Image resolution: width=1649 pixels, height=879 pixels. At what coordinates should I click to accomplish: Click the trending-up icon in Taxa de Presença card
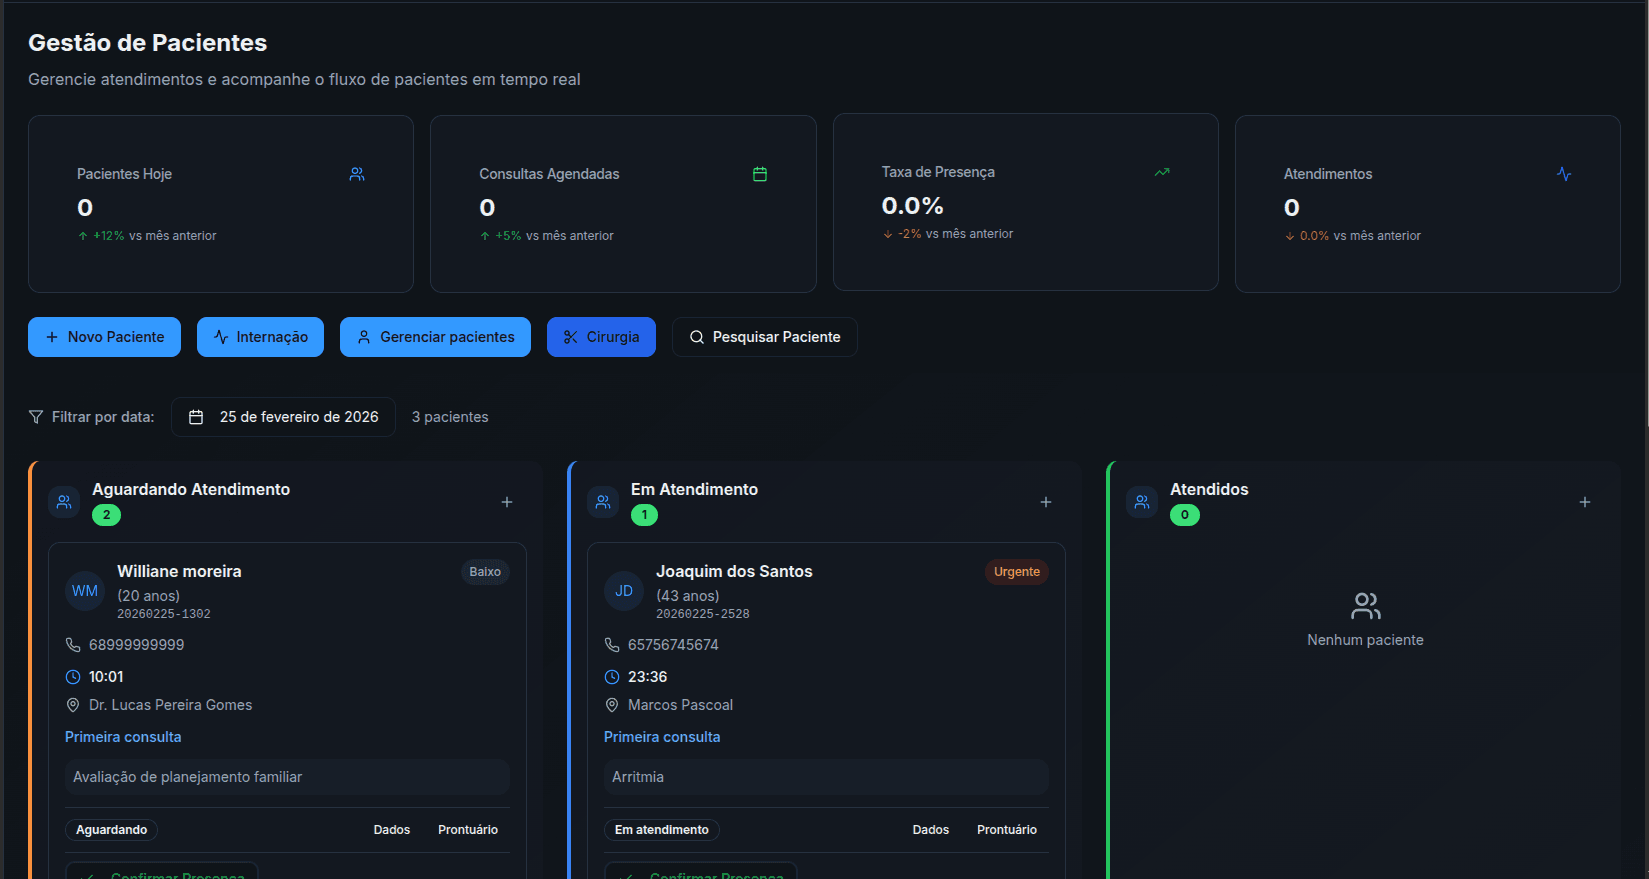[1162, 172]
